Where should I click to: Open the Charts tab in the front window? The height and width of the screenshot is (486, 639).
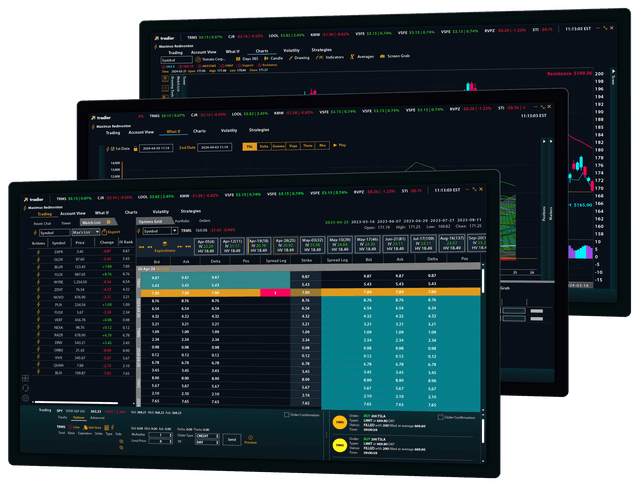tap(131, 212)
